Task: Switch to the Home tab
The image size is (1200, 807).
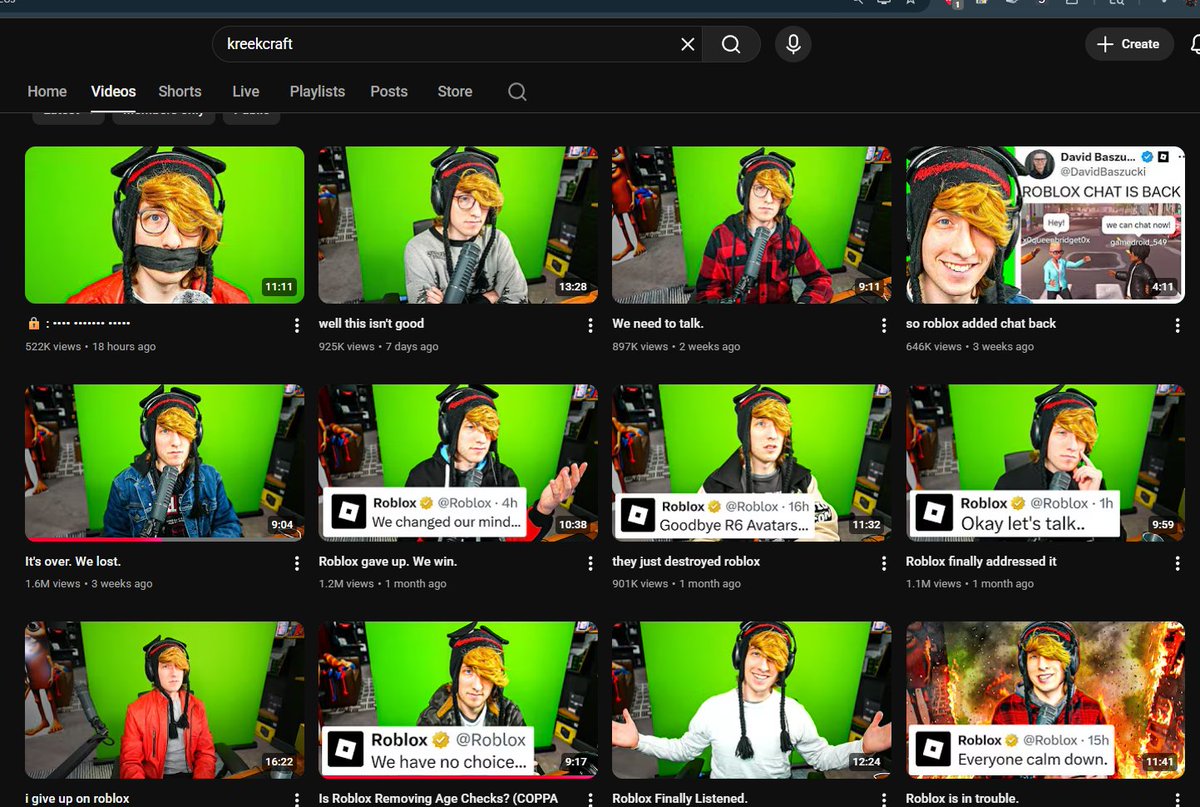Action: point(47,91)
